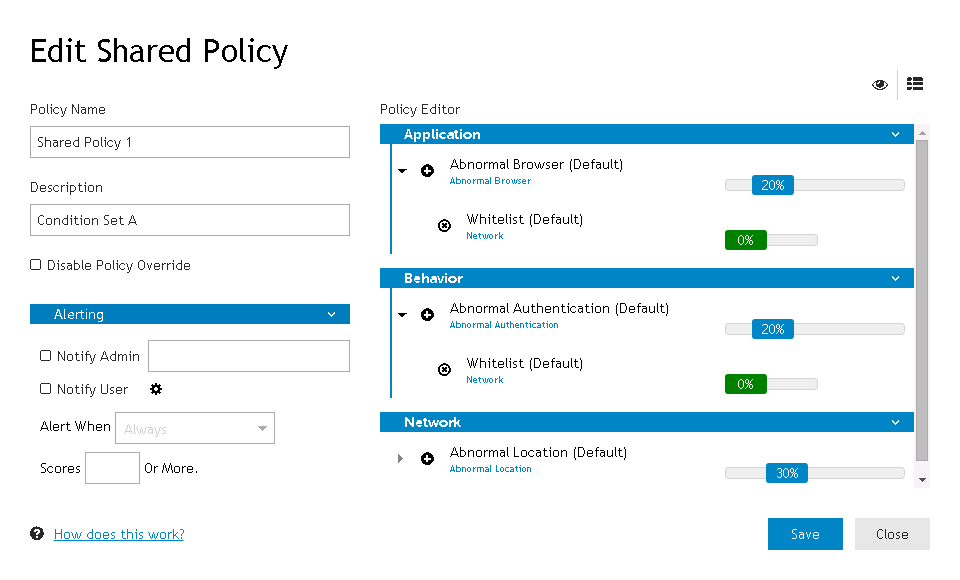960x580 pixels.
Task: Check the Notify Admin box
Action: point(46,356)
